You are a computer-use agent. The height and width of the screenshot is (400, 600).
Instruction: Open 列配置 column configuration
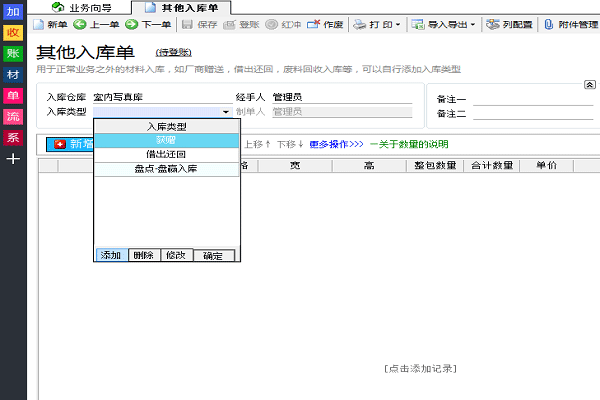click(509, 24)
